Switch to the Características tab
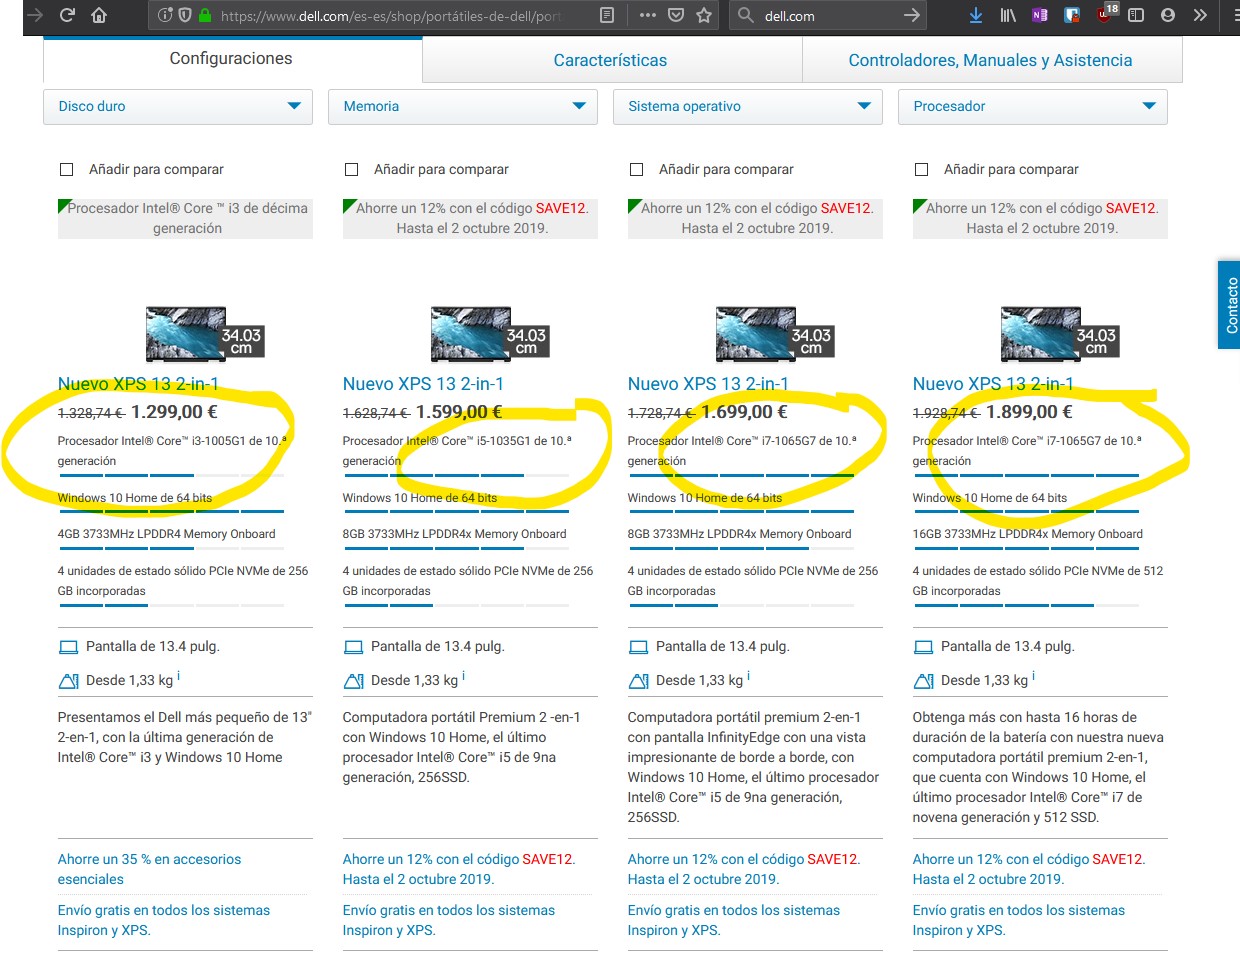 pyautogui.click(x=611, y=61)
